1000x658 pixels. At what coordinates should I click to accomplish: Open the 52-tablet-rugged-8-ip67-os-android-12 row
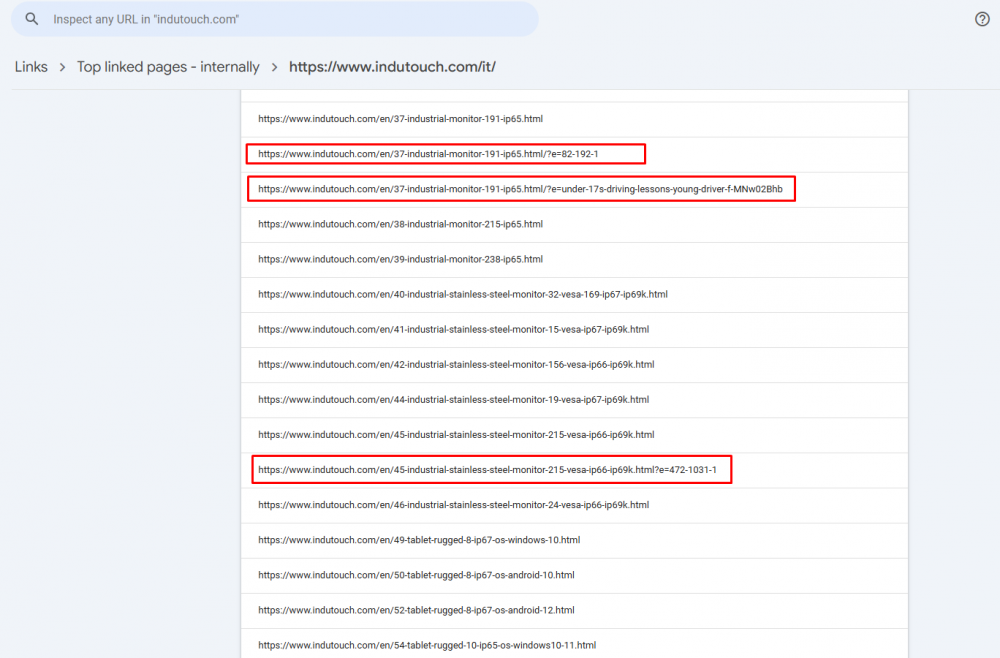point(575,610)
